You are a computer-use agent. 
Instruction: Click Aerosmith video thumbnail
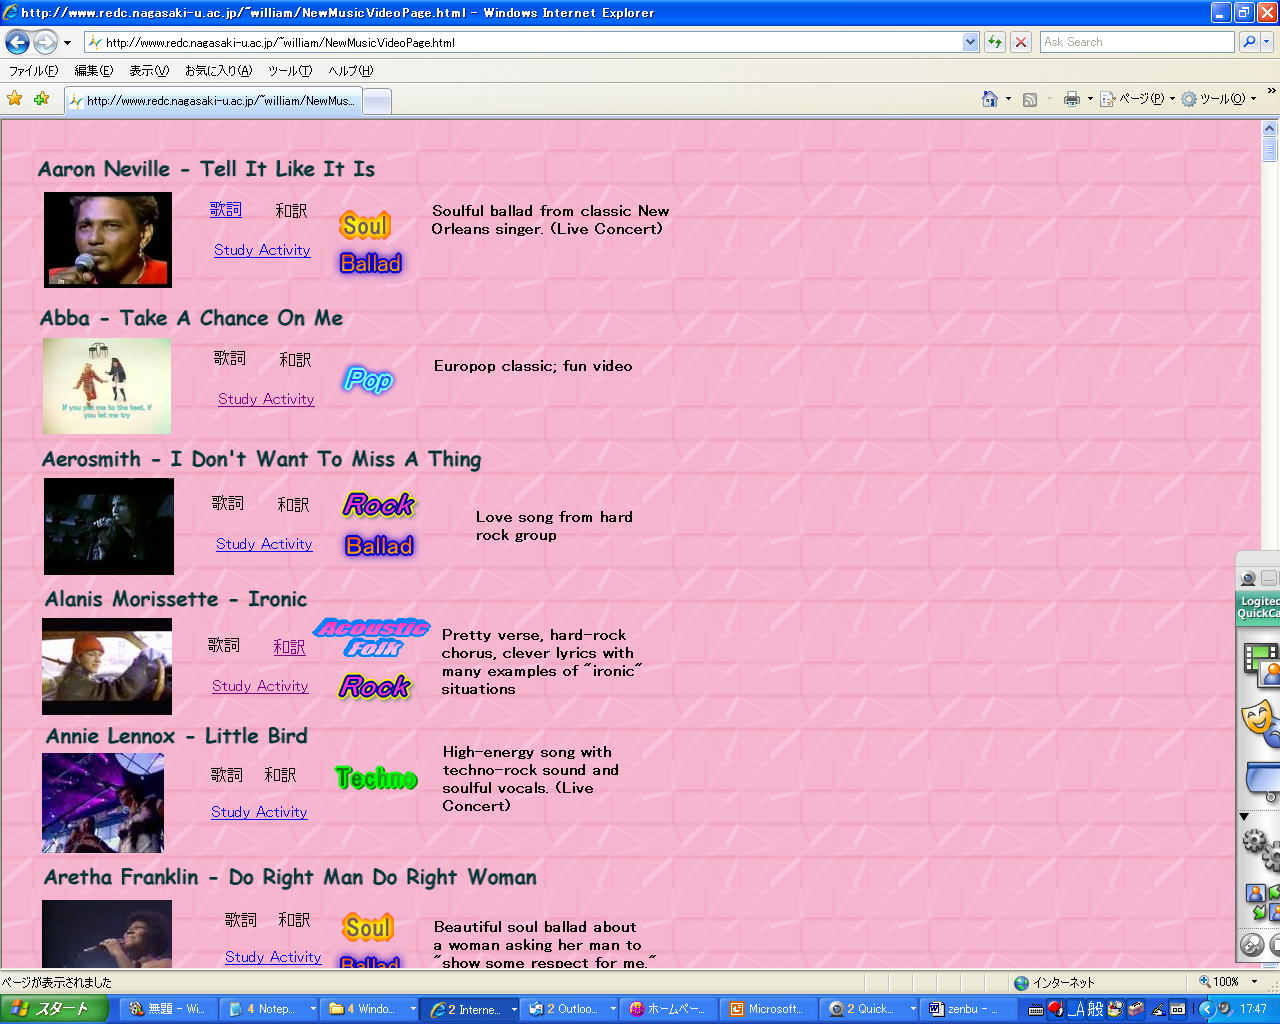click(x=109, y=527)
